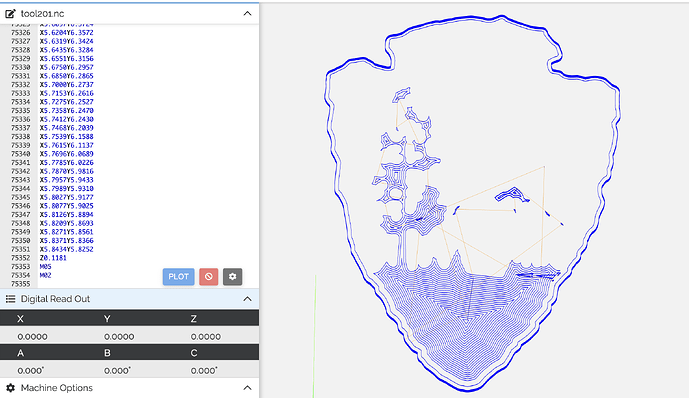Select G-code line 75352 Z0.1181

[53, 258]
